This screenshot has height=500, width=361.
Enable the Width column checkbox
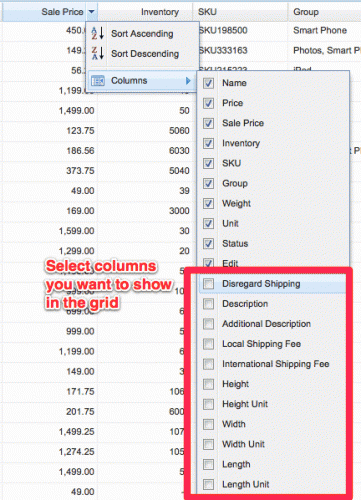[209, 424]
